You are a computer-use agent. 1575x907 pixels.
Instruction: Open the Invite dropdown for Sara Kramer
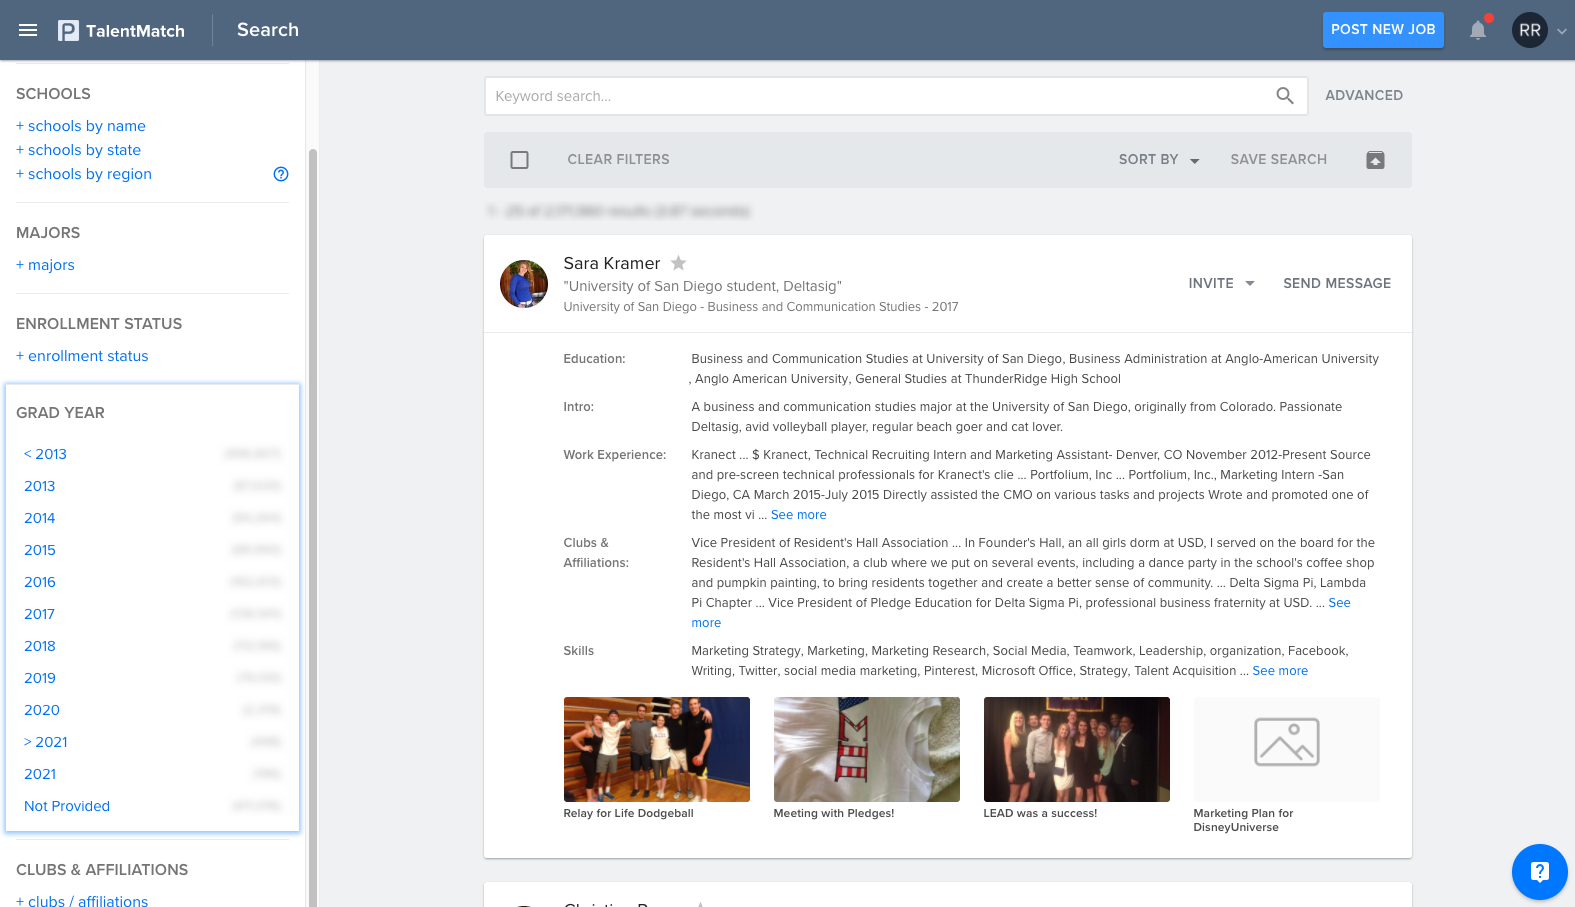coord(1221,284)
